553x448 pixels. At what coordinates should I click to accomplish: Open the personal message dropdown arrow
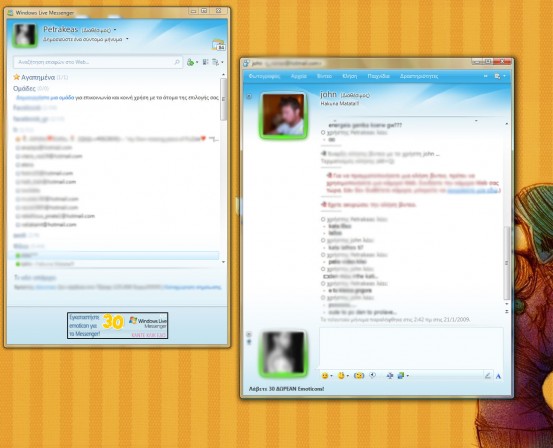click(127, 39)
